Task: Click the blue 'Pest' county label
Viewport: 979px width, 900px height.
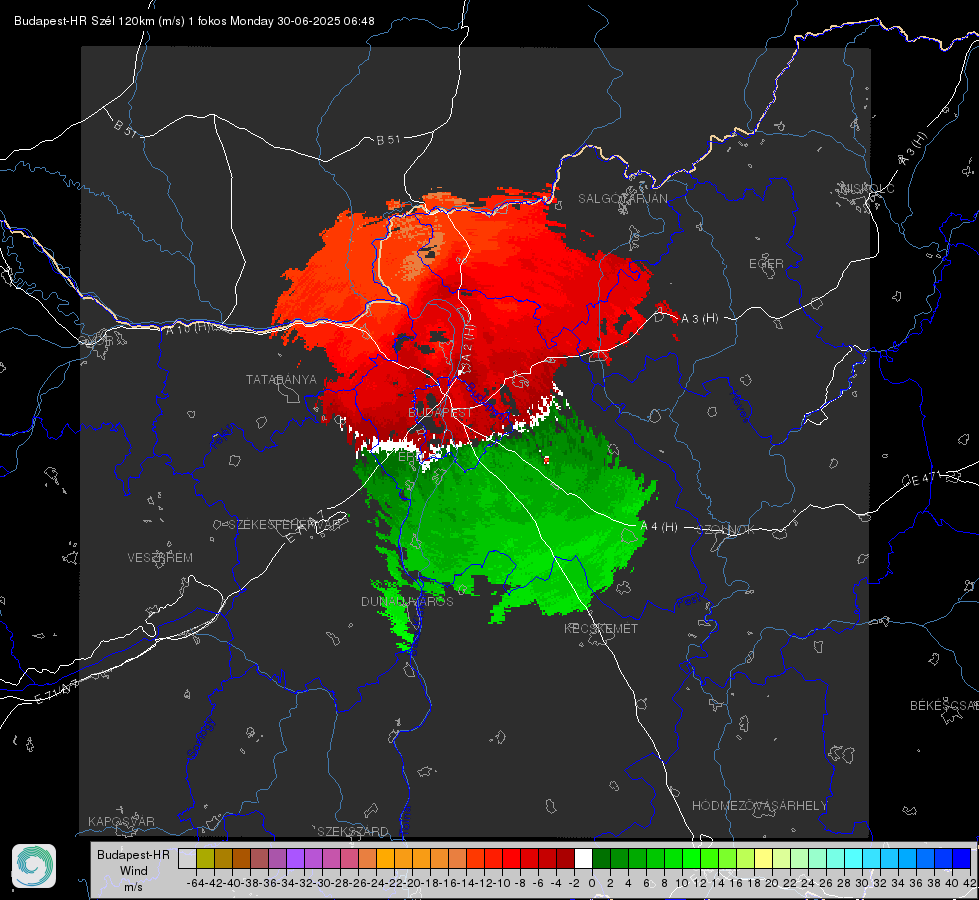Action: coord(689,602)
